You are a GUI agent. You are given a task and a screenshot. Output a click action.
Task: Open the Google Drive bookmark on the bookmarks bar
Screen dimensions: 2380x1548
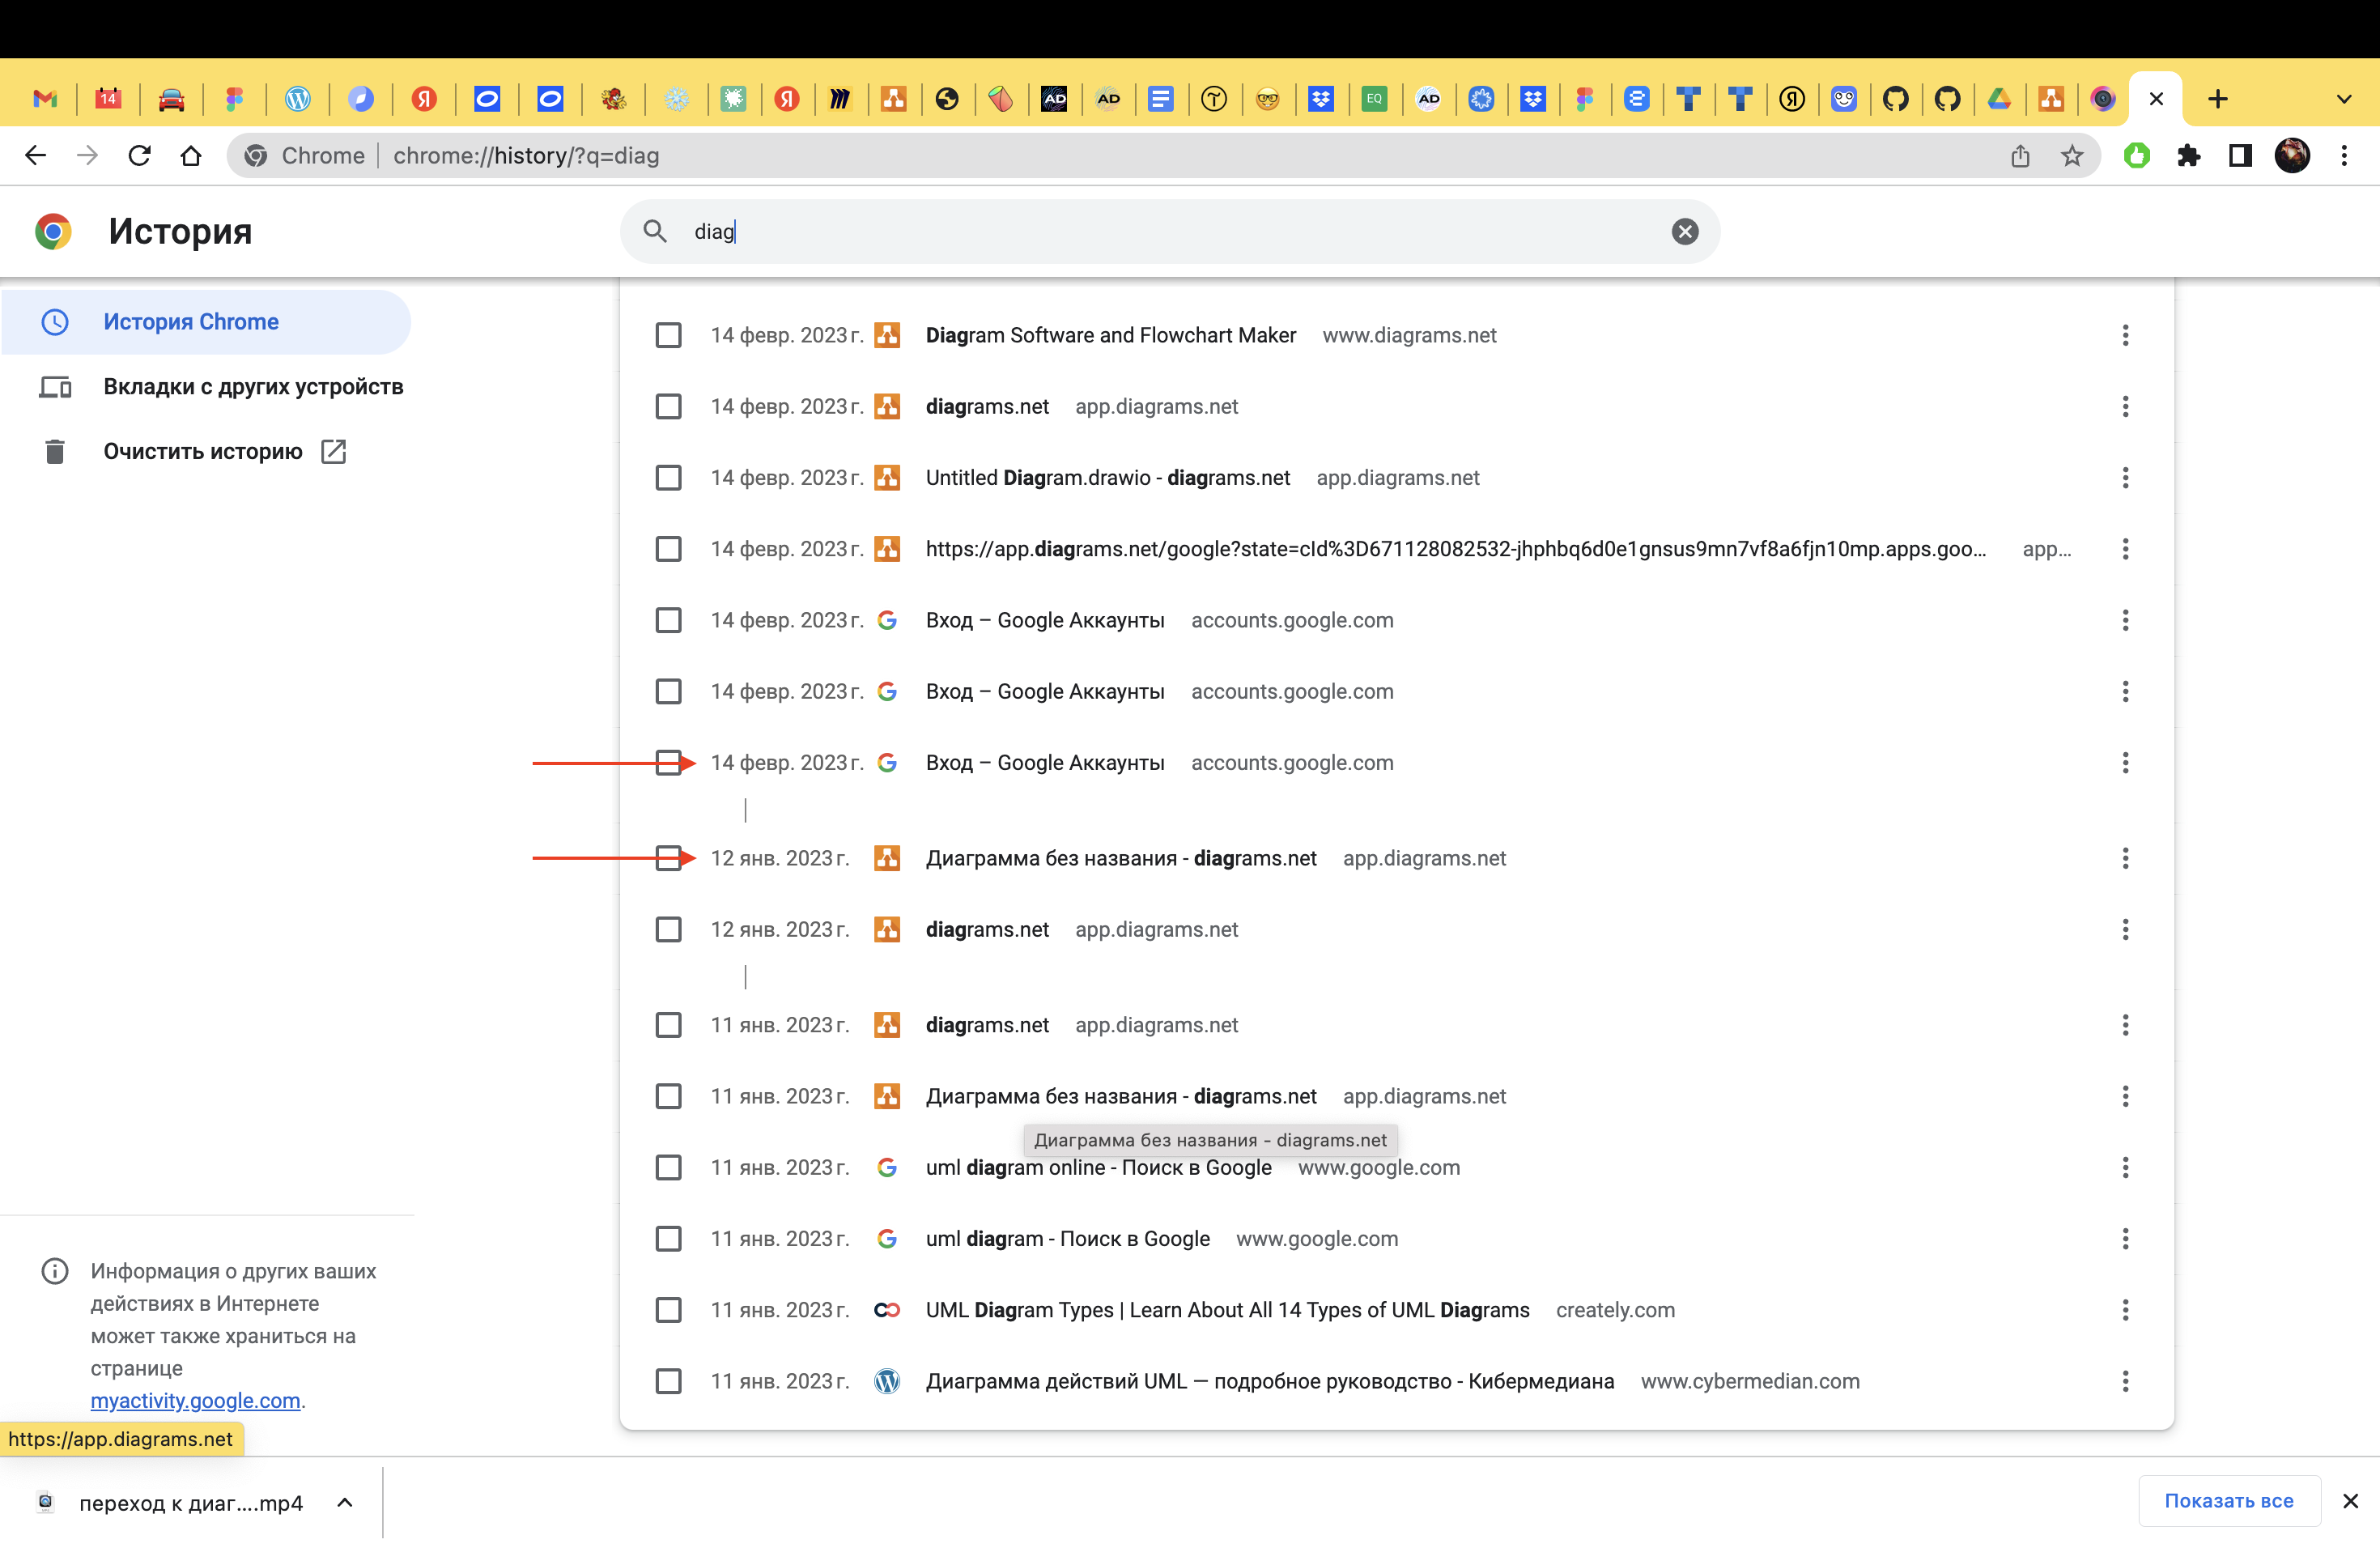(2000, 98)
